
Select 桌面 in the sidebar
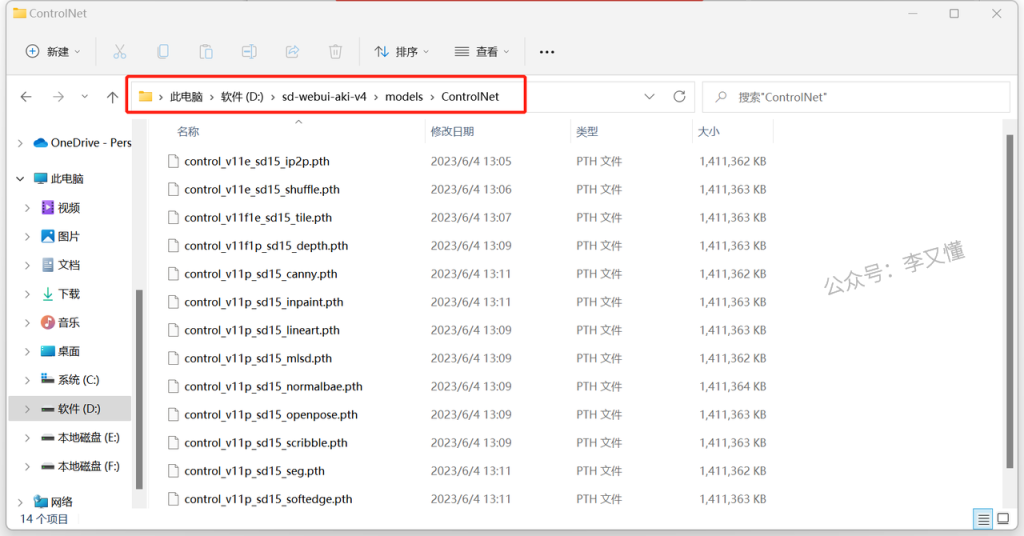point(61,351)
